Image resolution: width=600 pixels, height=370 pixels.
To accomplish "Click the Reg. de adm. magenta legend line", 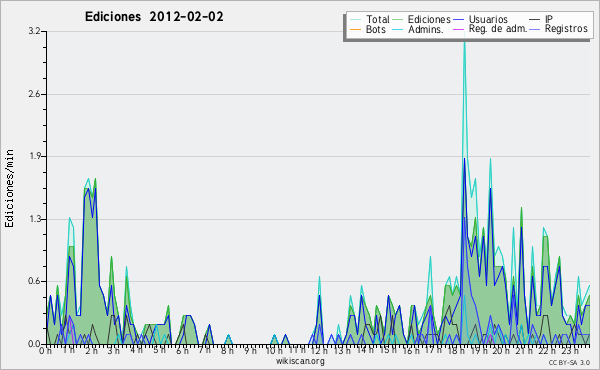I will pyautogui.click(x=458, y=29).
